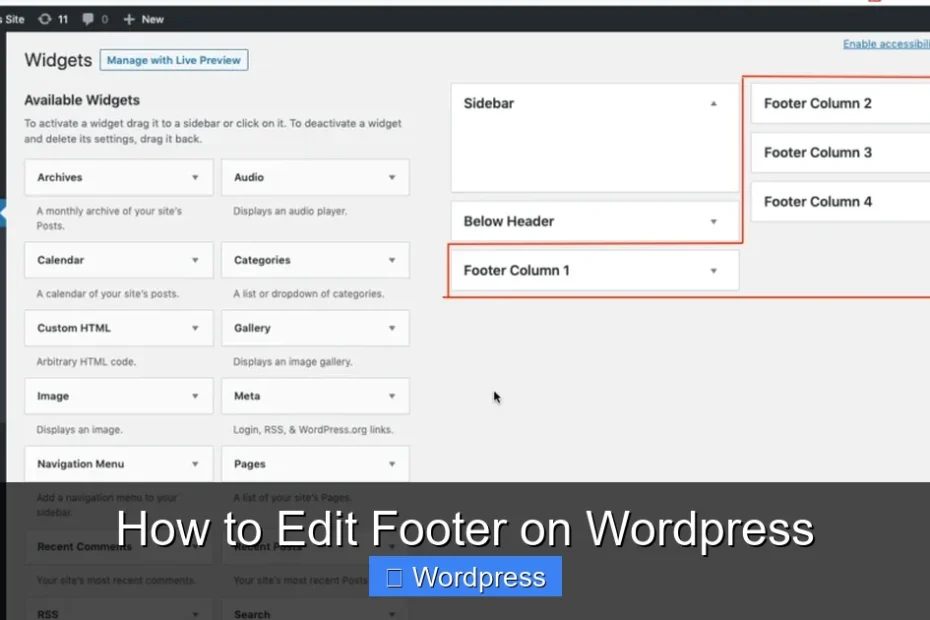Select the Custom HTML widget title
Screen dimensions: 930x620
click(74, 328)
